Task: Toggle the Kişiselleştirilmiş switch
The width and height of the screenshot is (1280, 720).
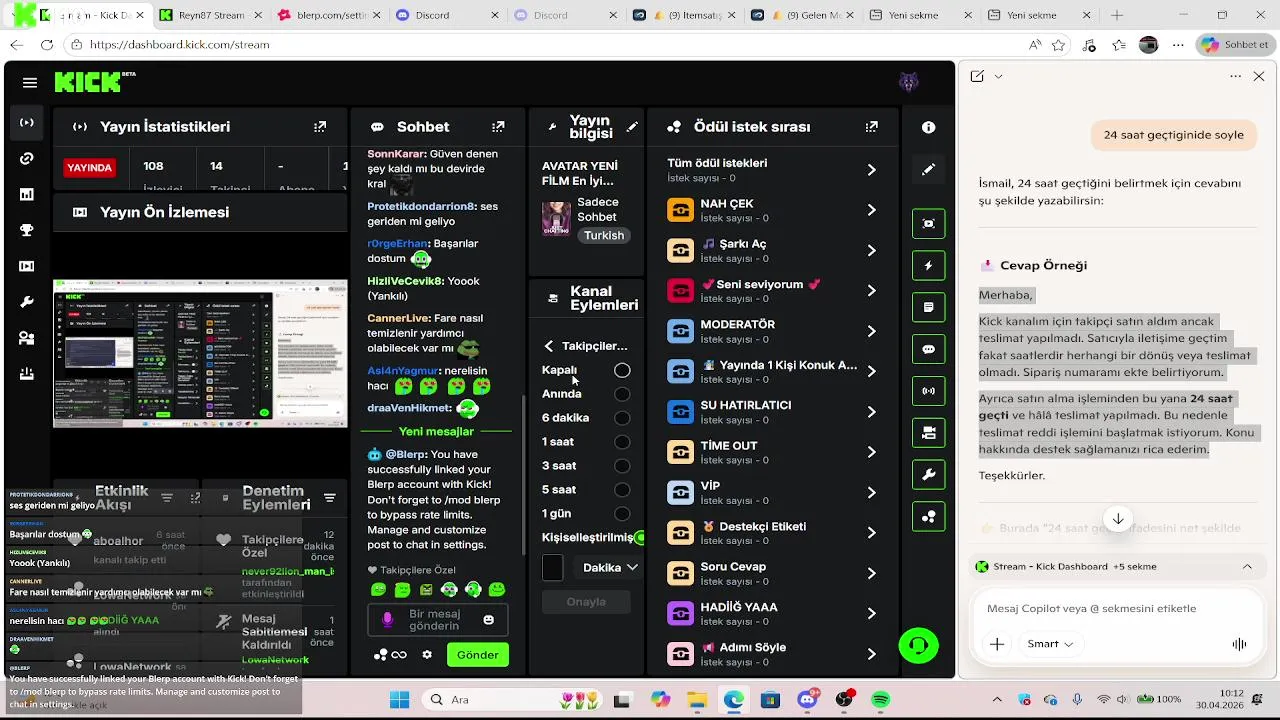Action: pyautogui.click(x=640, y=538)
